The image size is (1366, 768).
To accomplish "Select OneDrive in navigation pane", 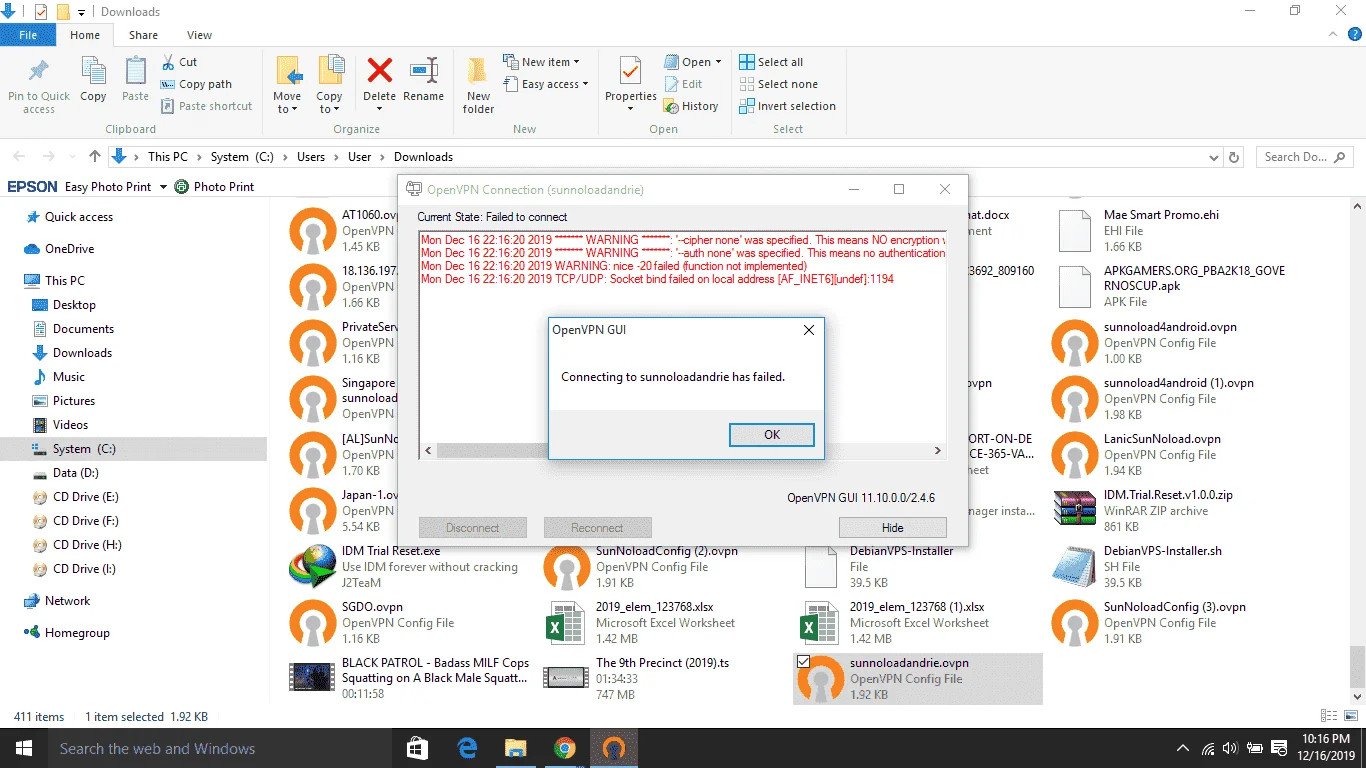I will (x=69, y=249).
